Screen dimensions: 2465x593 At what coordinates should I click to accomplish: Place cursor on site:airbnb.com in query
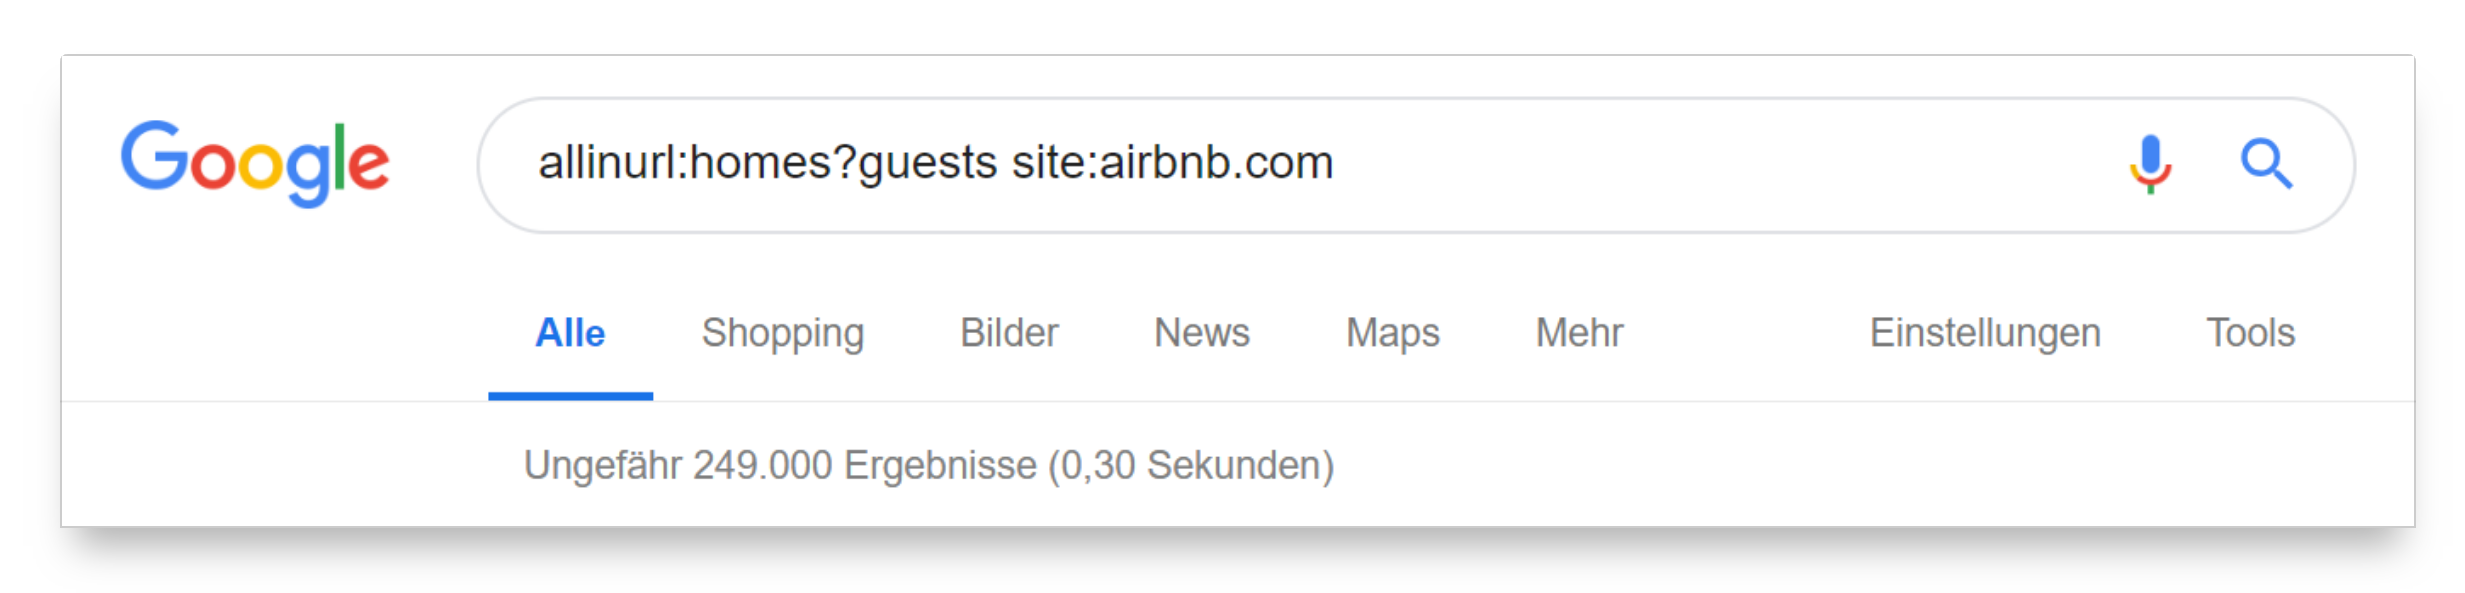tap(1172, 163)
